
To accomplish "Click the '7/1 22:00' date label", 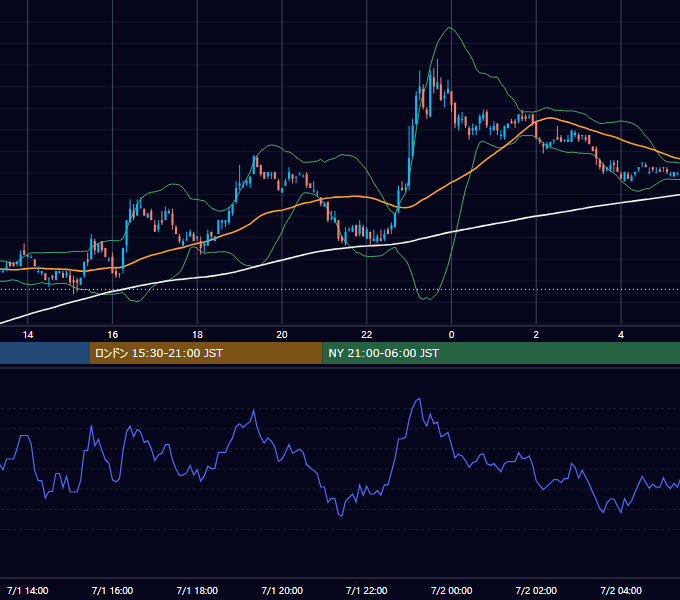I will coord(367,590).
